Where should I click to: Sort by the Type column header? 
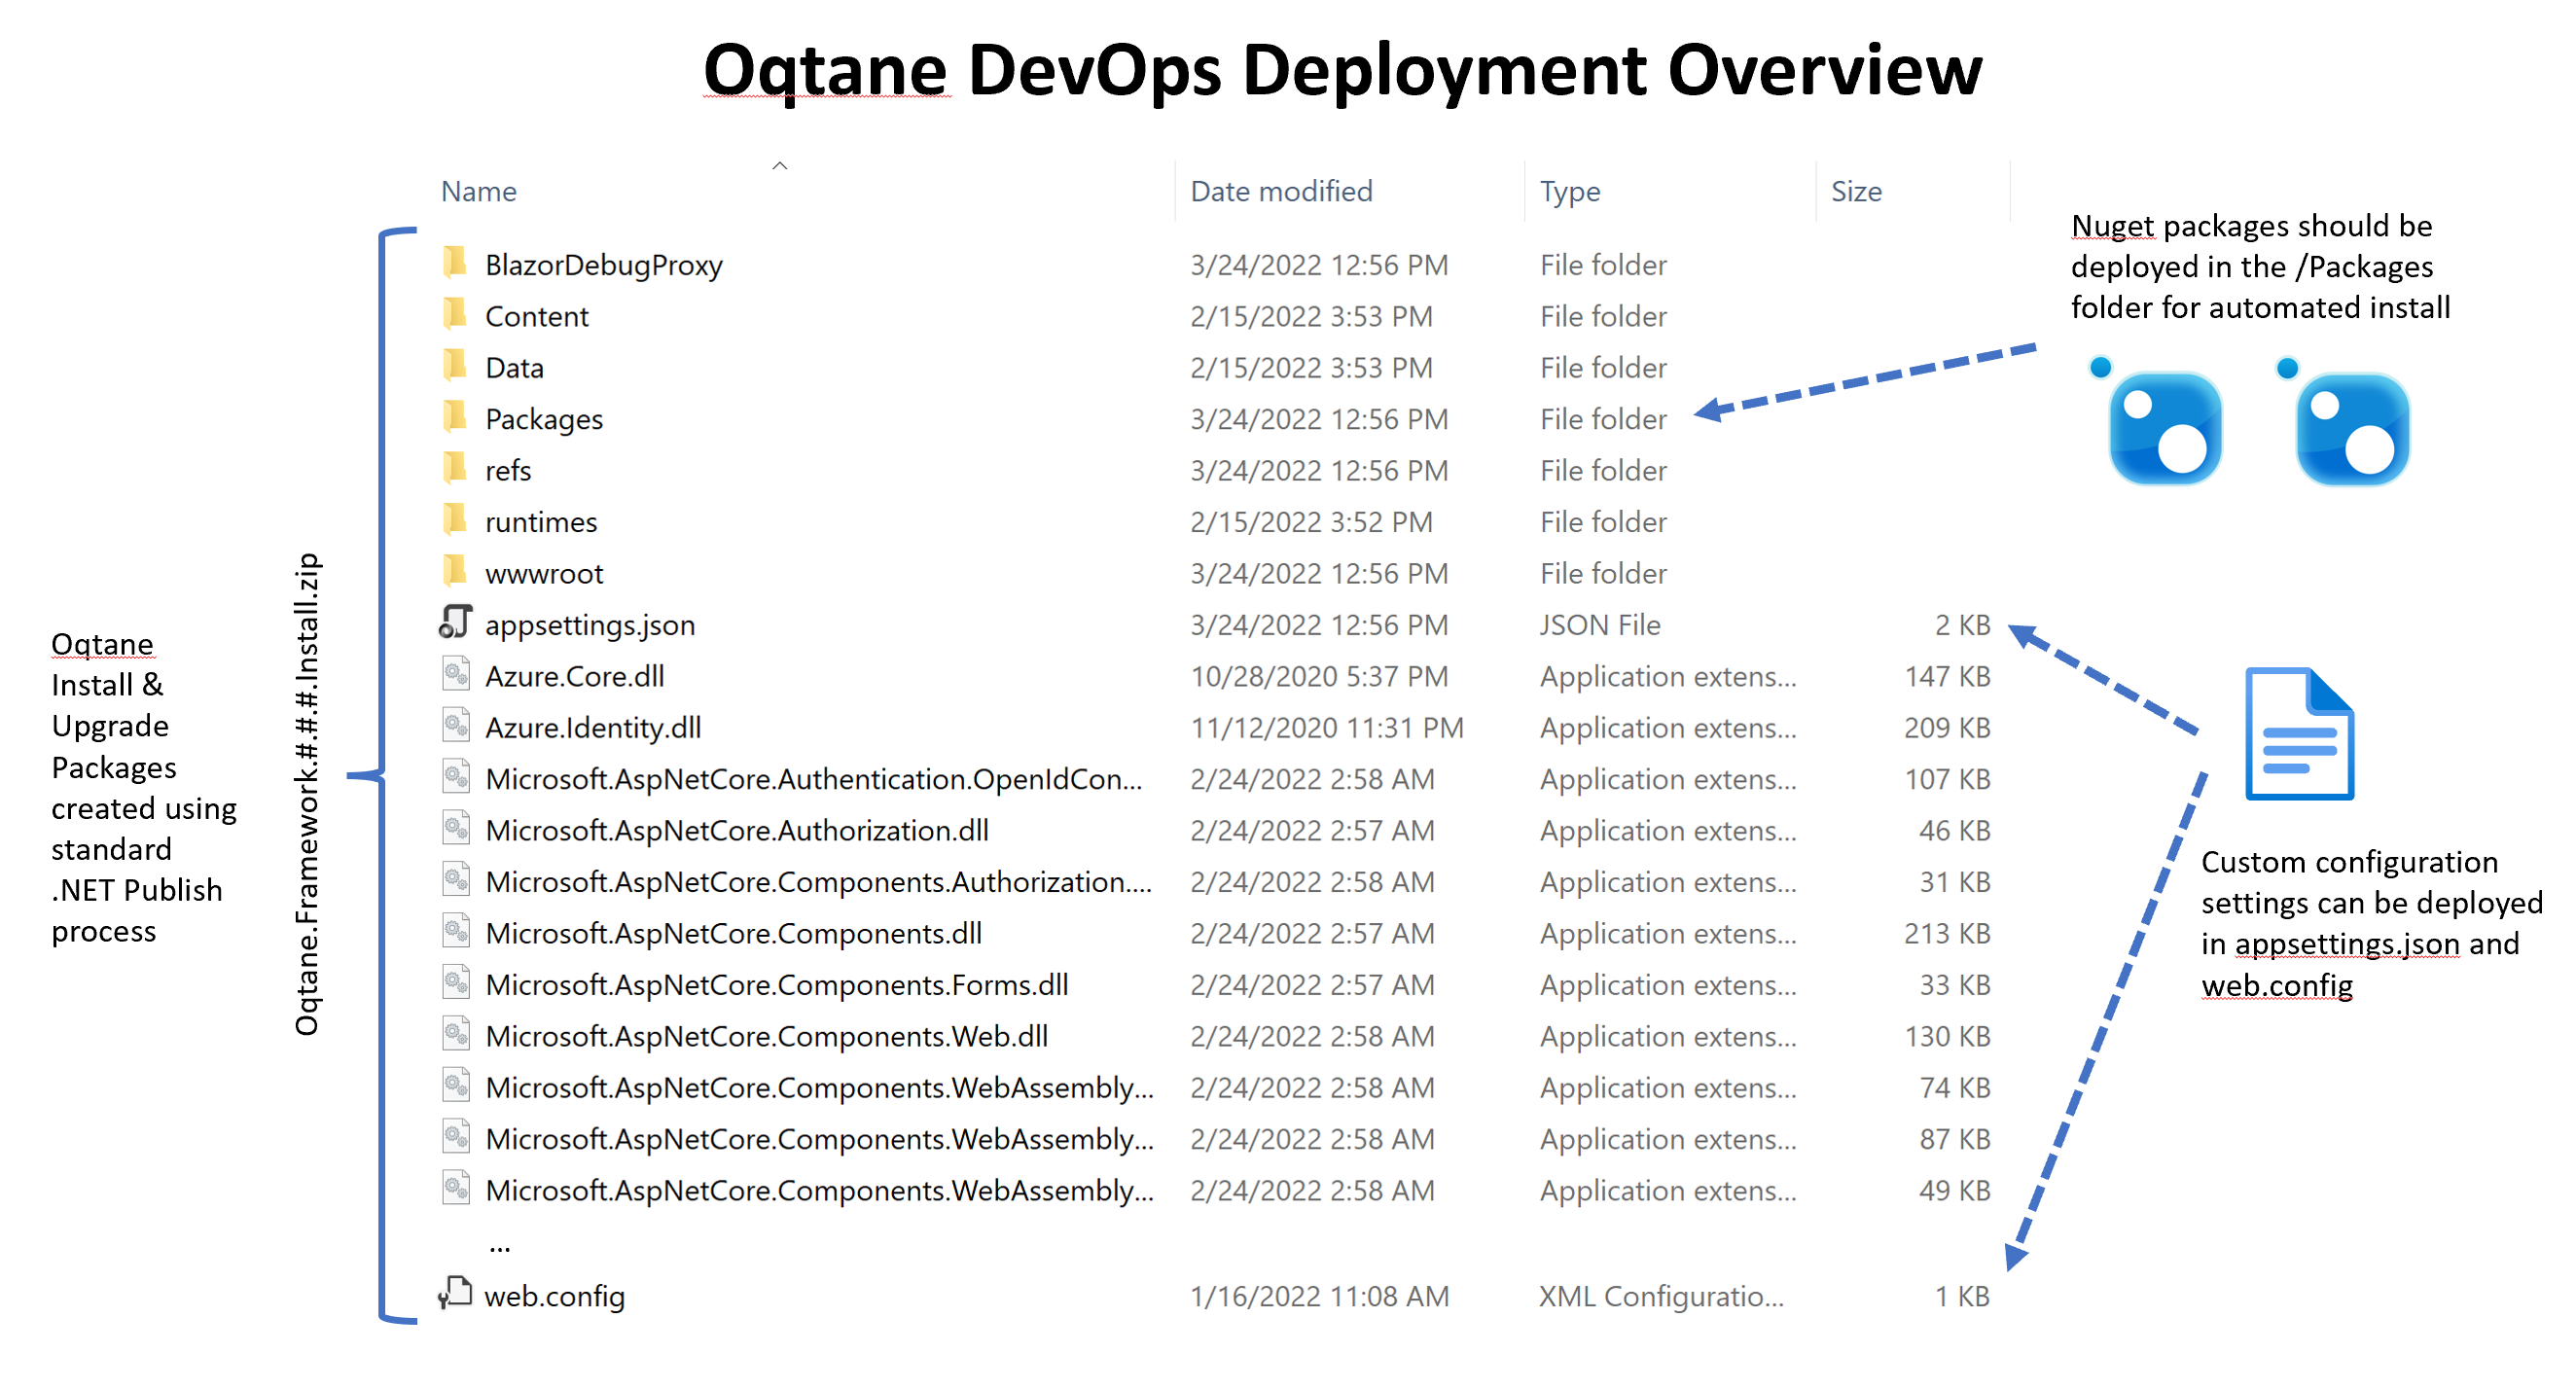tap(1570, 192)
